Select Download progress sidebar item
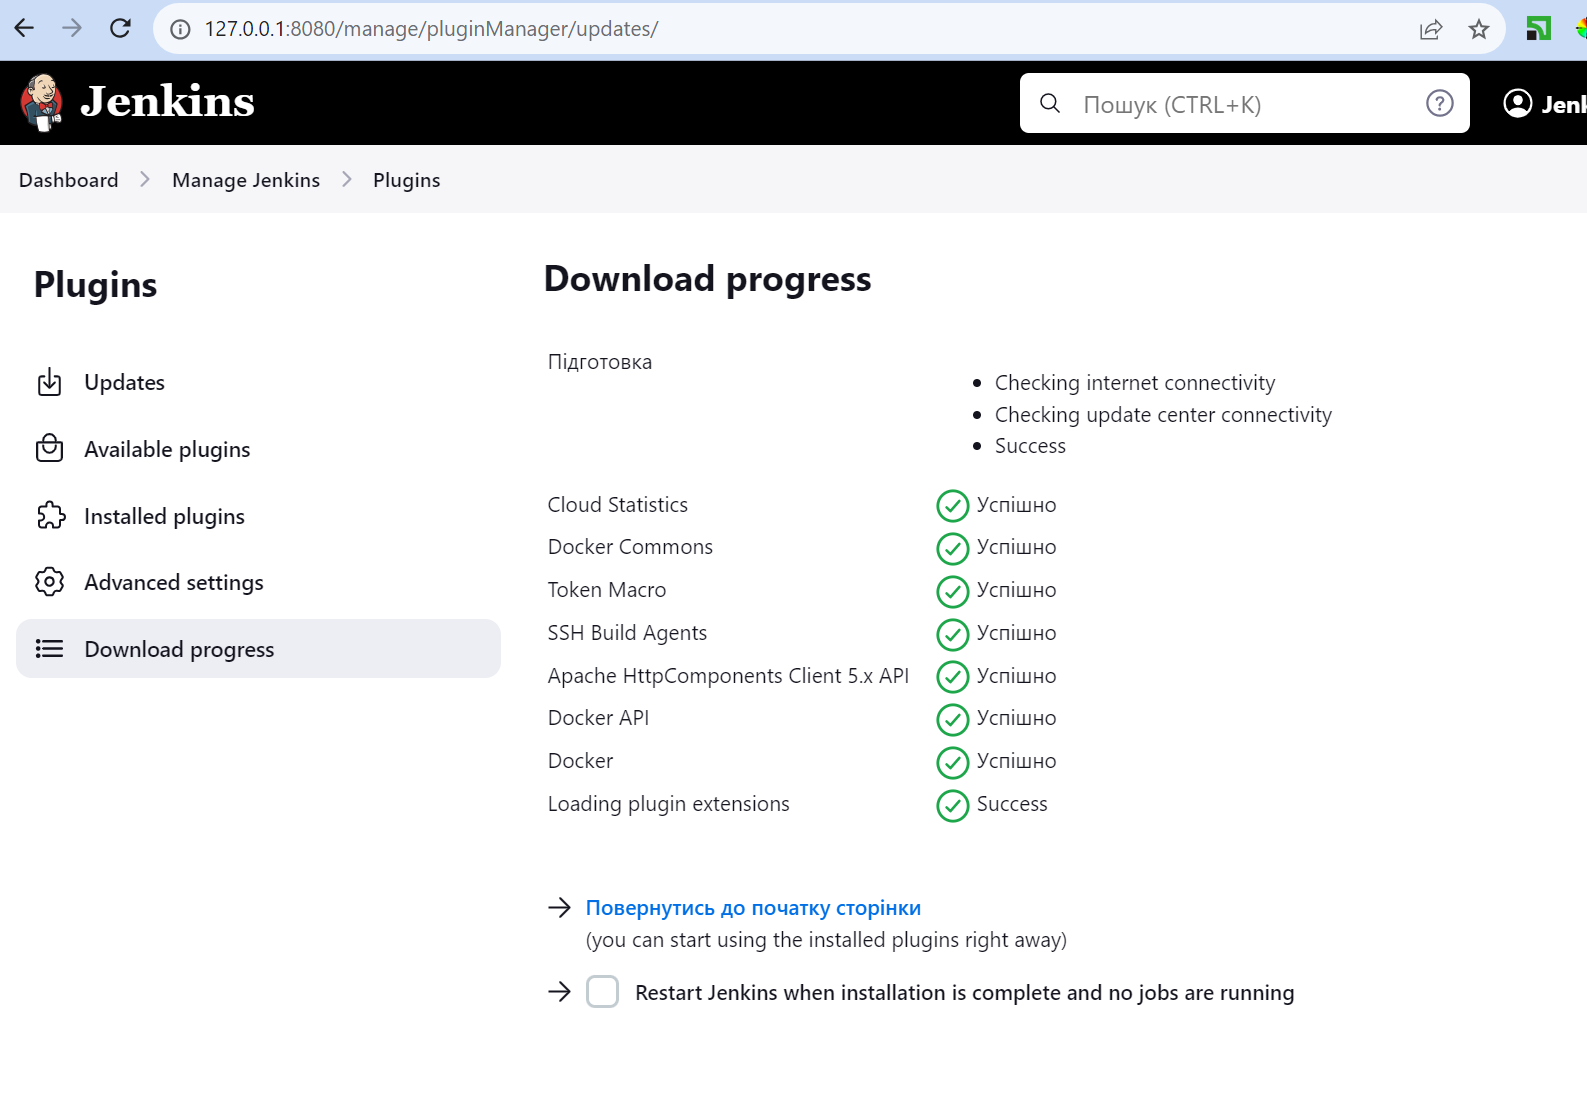 258,648
